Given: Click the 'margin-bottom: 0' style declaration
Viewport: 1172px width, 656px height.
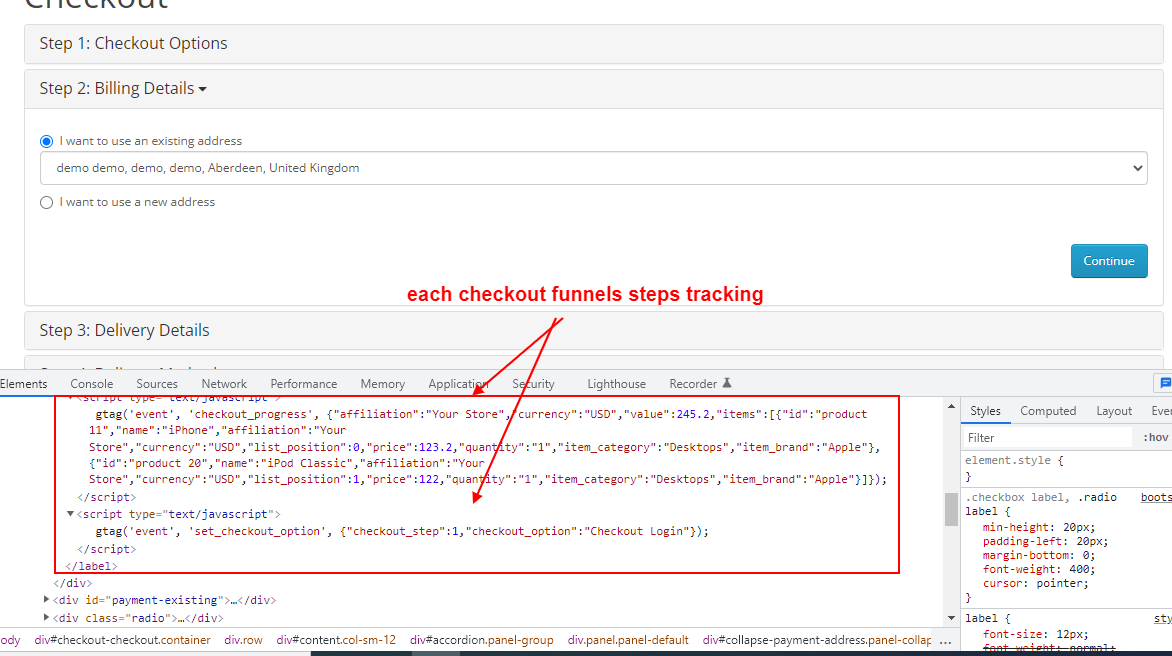Looking at the screenshot, I should 1039,555.
